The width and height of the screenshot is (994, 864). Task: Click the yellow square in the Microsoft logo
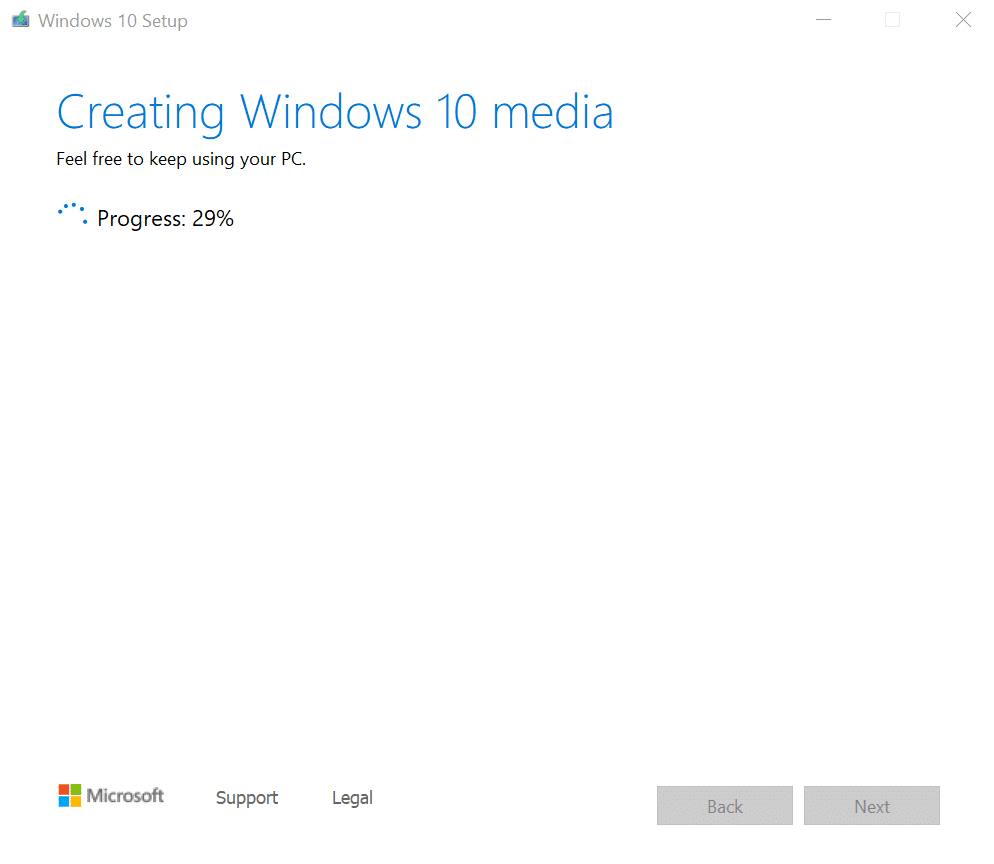click(x=75, y=801)
